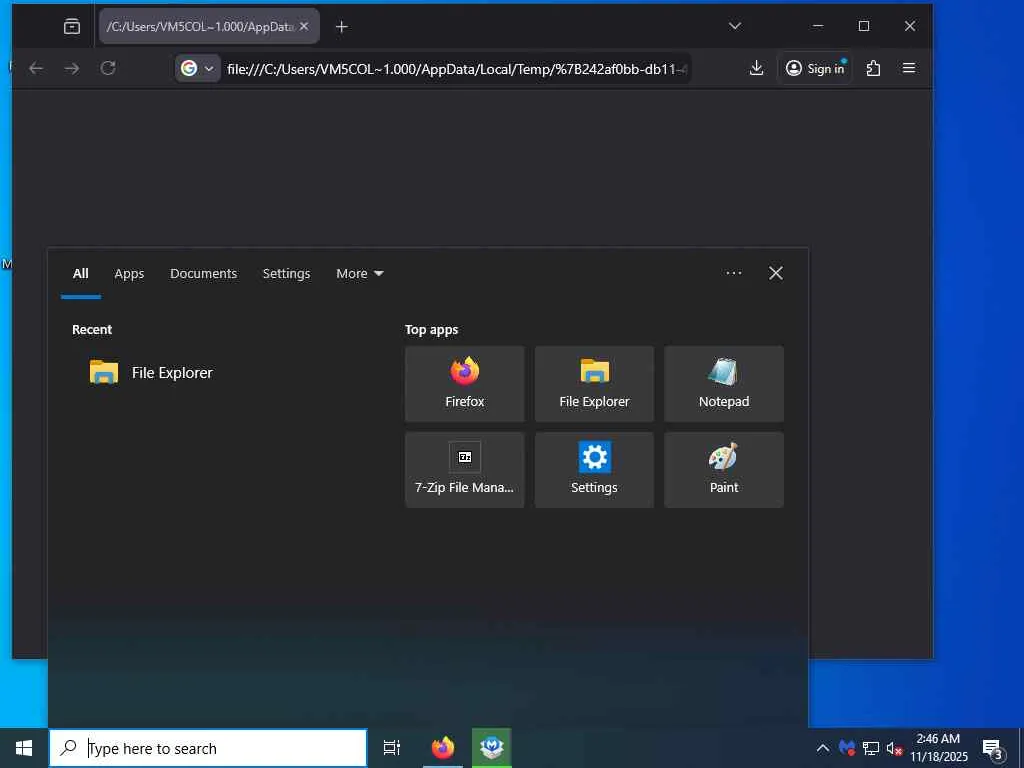Open Malwarebytes installer taskbar icon
This screenshot has height=768, width=1024.
point(491,748)
